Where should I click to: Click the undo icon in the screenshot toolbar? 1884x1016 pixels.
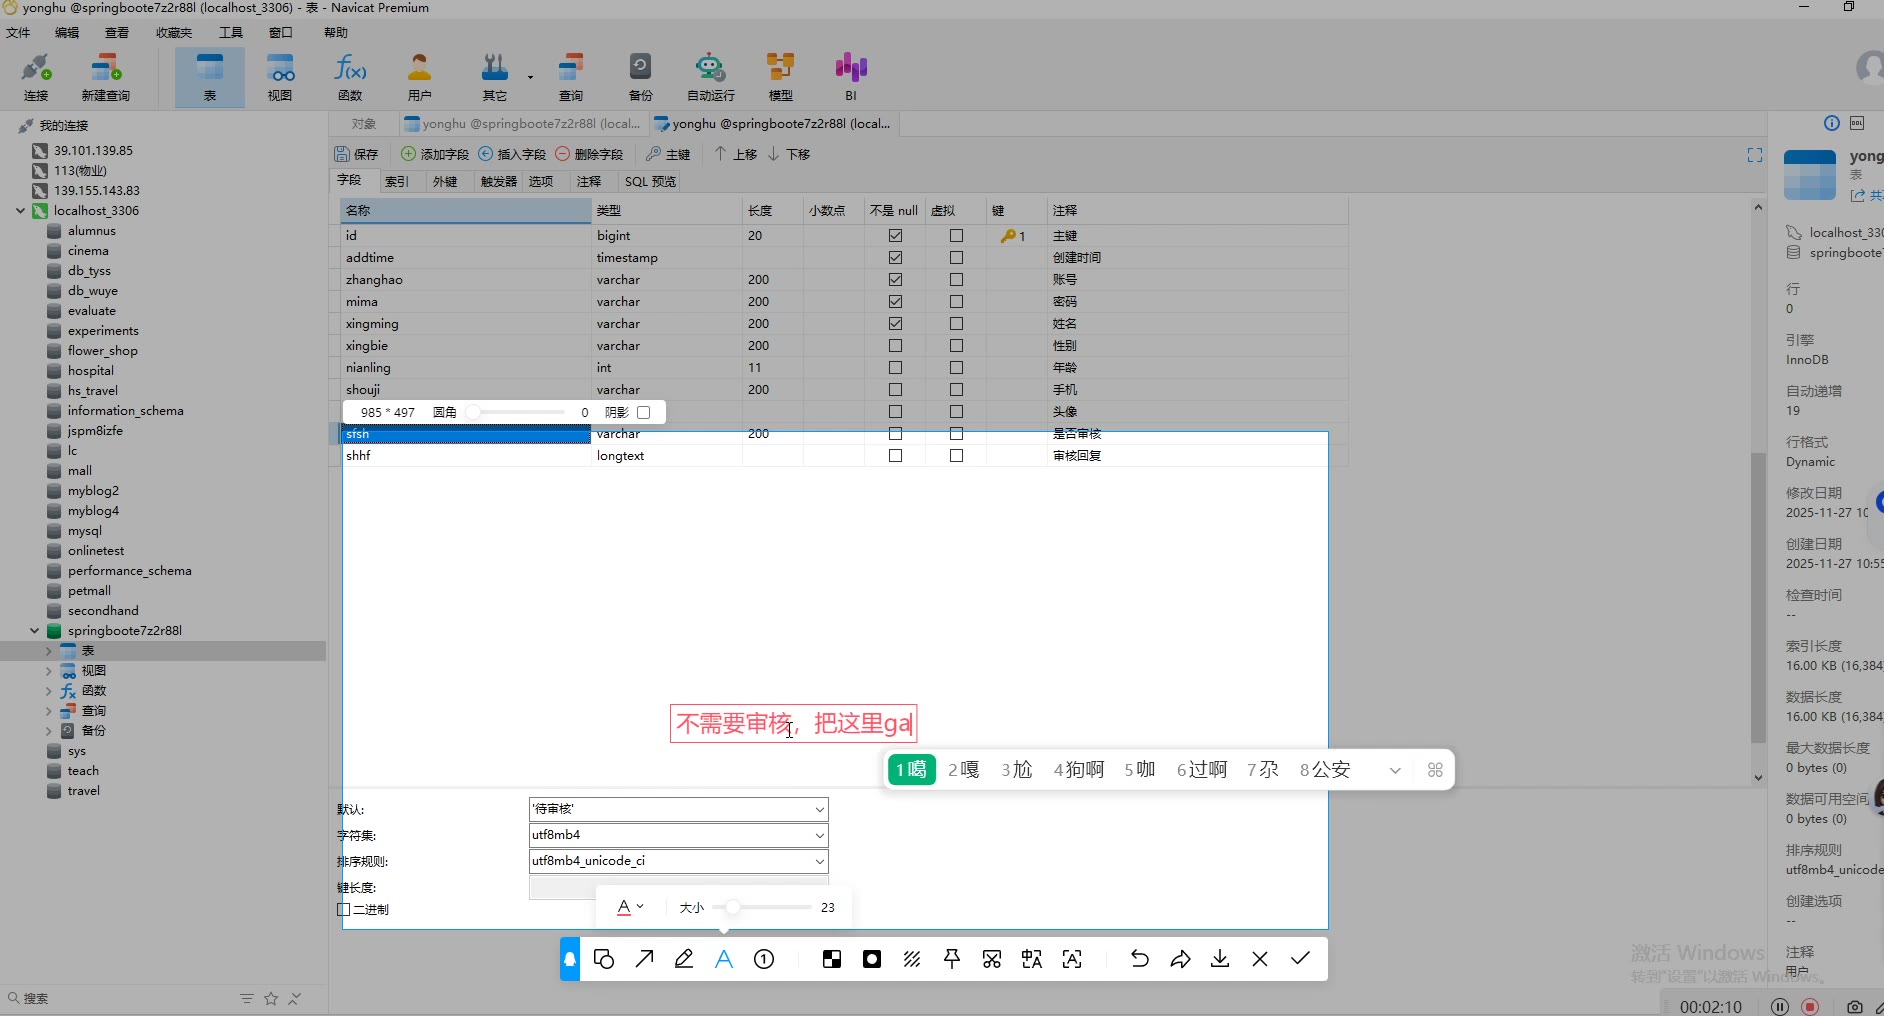(x=1139, y=959)
